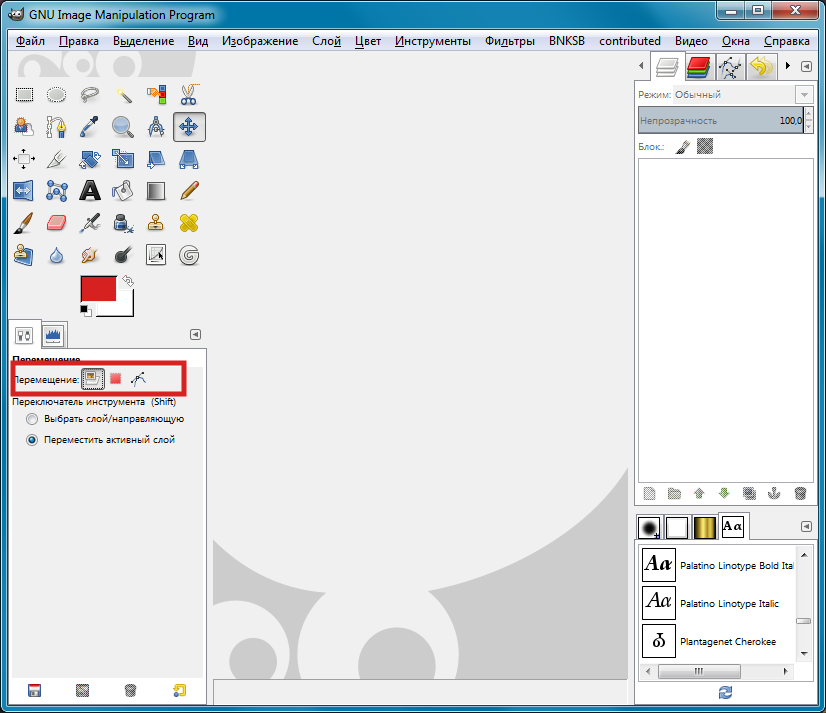Select the Foreground Select tool
Viewport: 826px width, 713px height.
24,127
